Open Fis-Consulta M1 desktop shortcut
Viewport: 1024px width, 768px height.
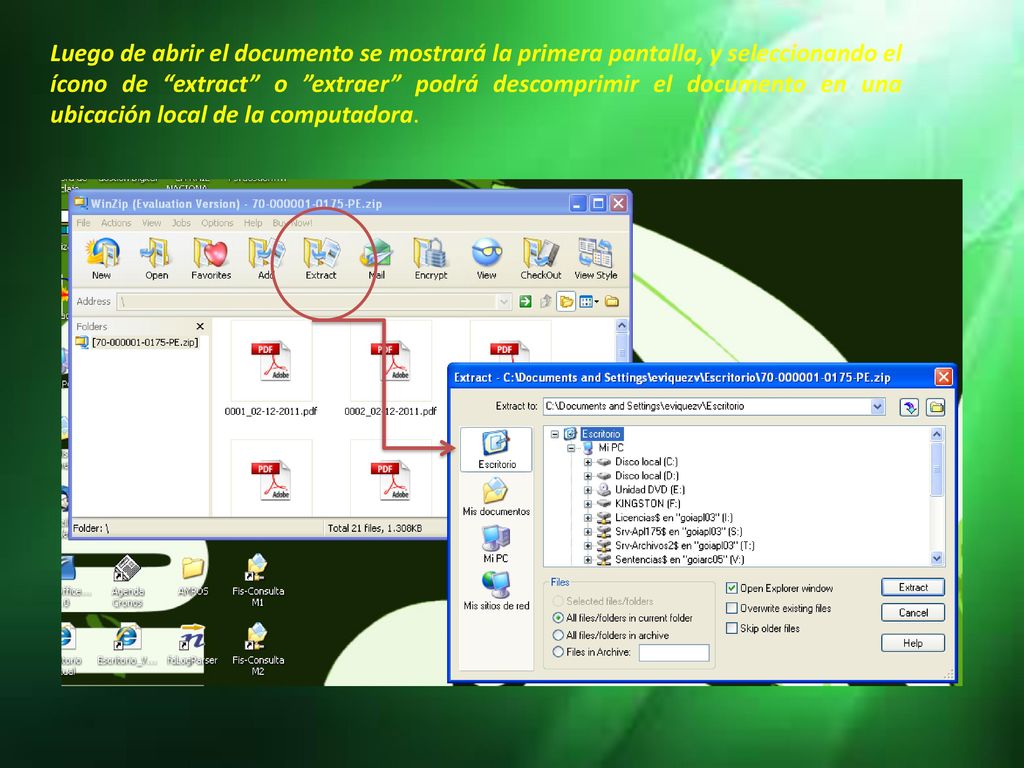(x=258, y=581)
